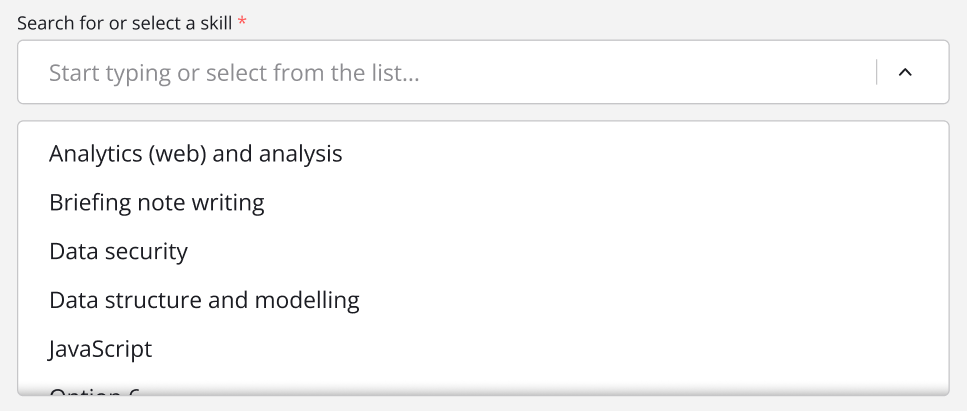The width and height of the screenshot is (967, 411).
Task: Choose the "JavaScript" skill option
Action: (x=101, y=348)
